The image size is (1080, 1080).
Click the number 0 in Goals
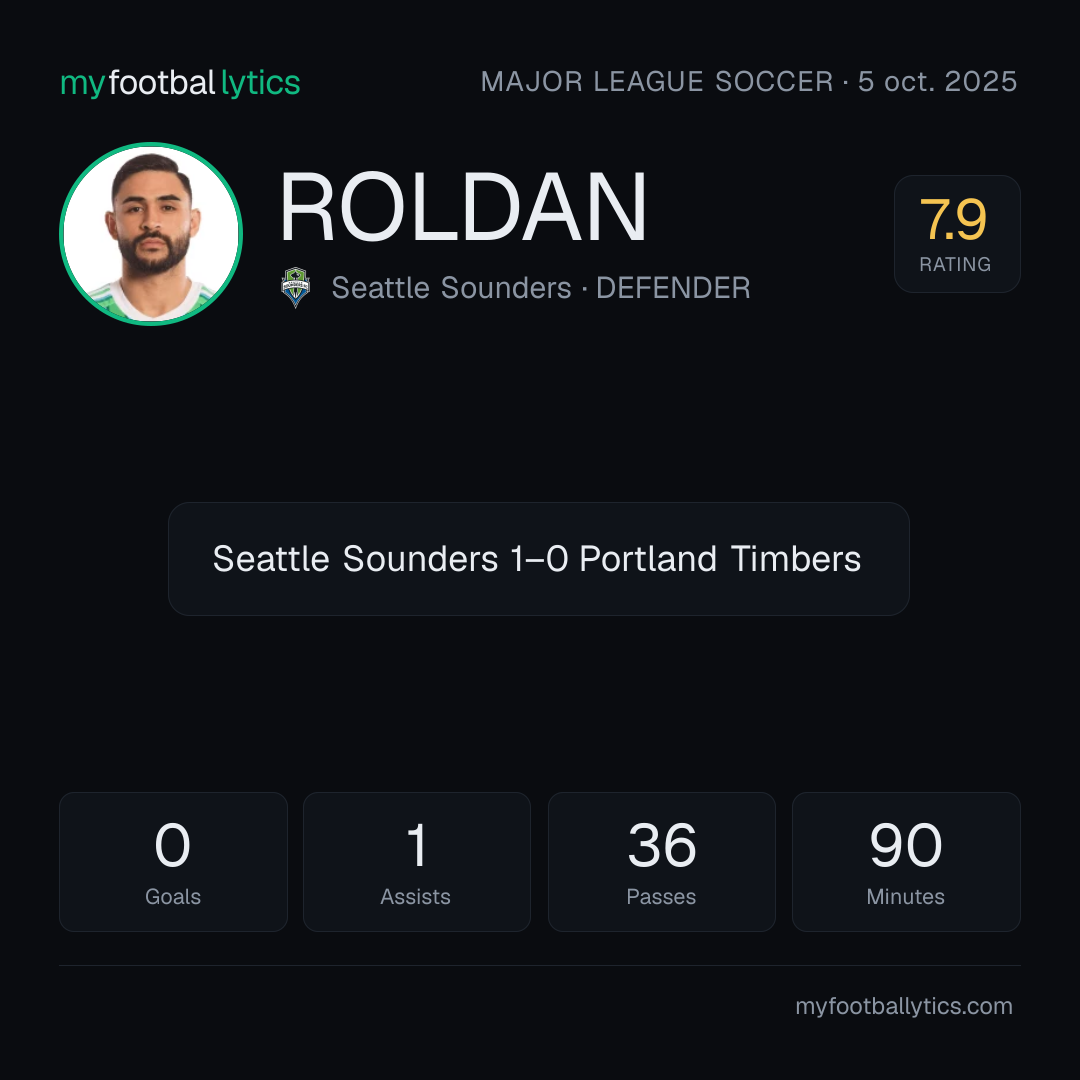(x=172, y=845)
